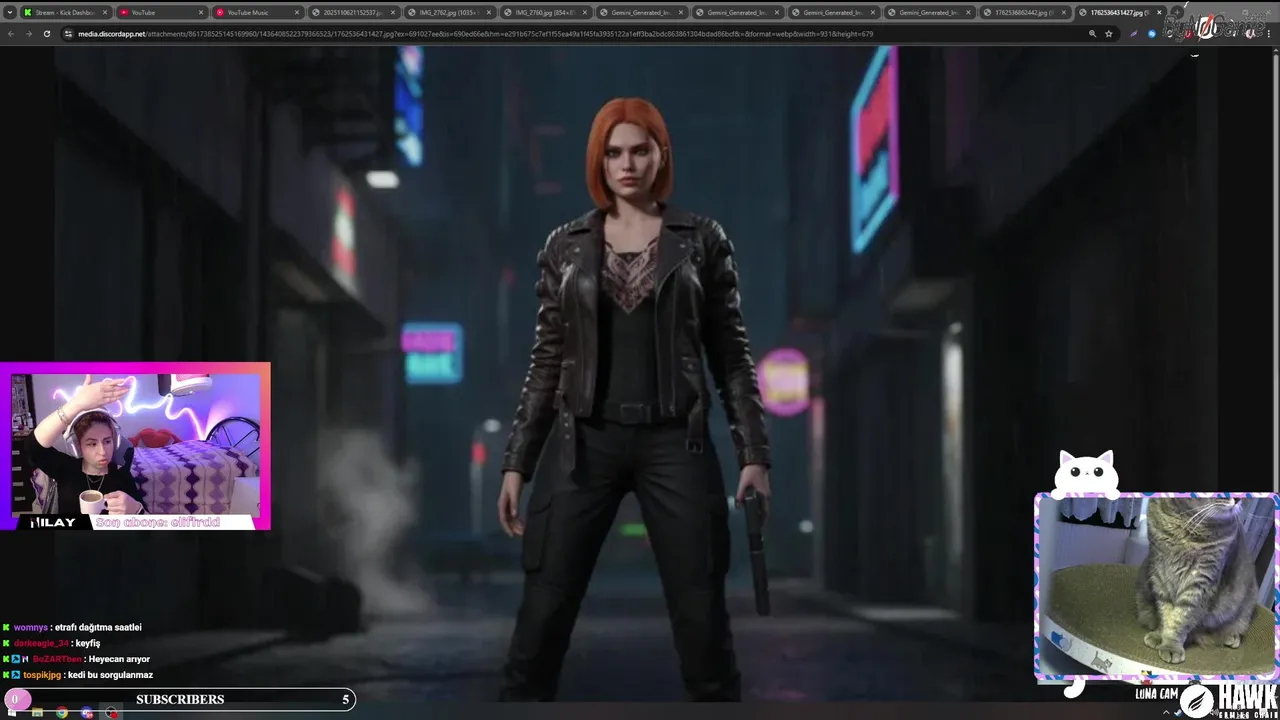Screen dimensions: 1280x720
Task: Reload the current page
Action: click(x=46, y=33)
